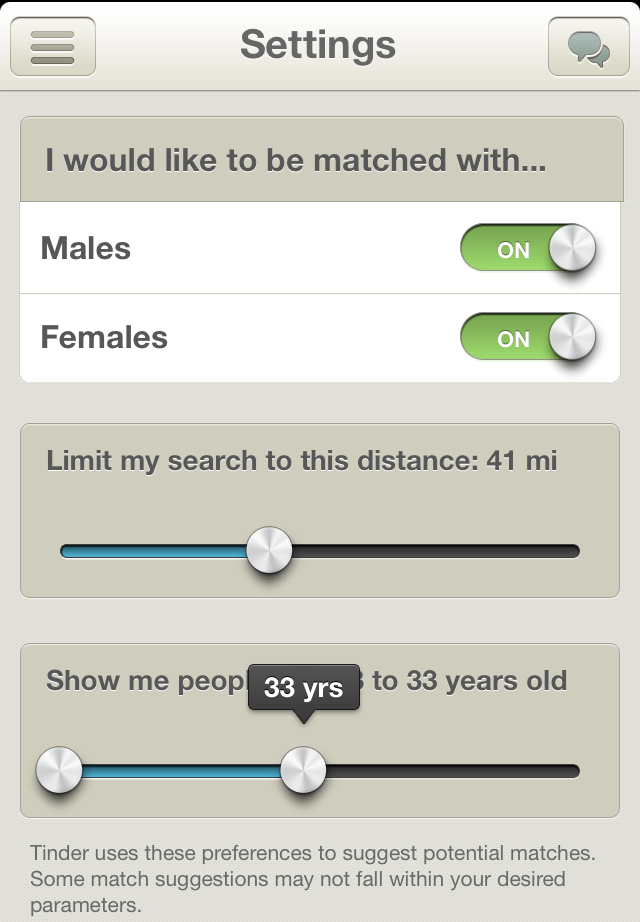
Task: Tap the upper age range slider knob
Action: coord(303,770)
